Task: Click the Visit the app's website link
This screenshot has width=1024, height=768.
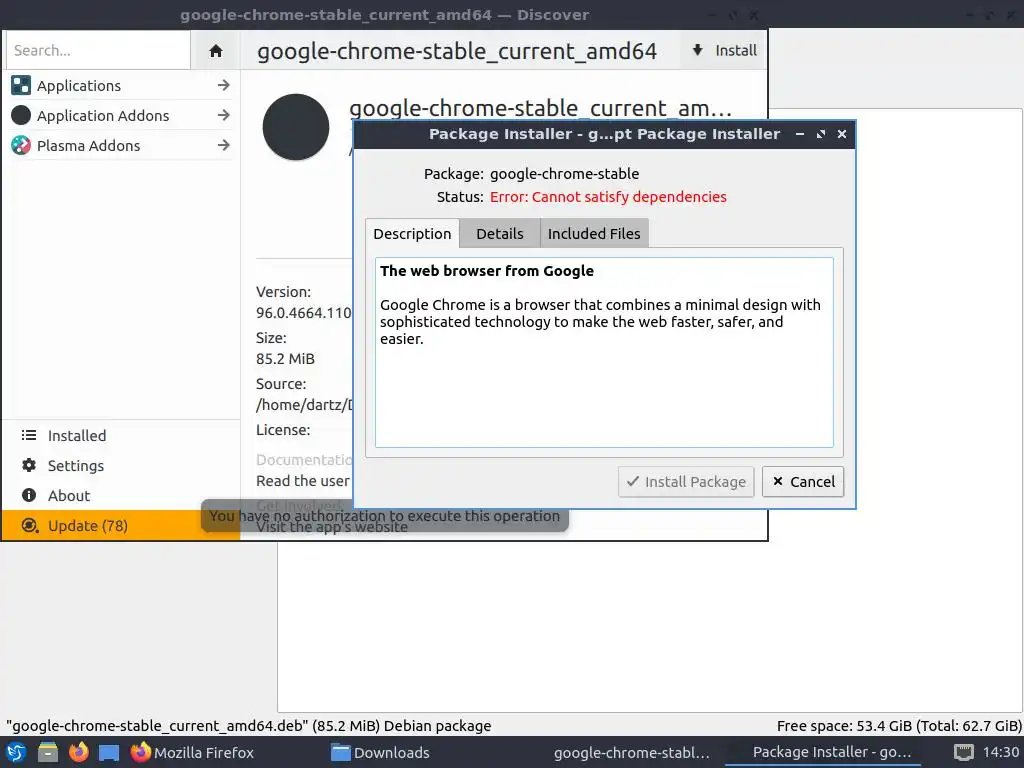Action: click(332, 528)
